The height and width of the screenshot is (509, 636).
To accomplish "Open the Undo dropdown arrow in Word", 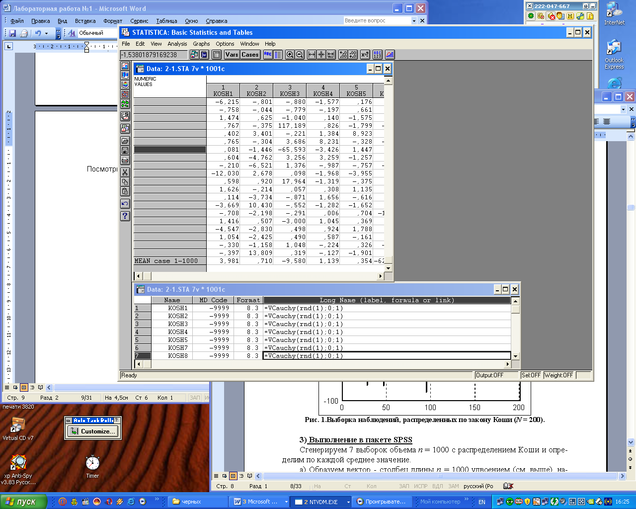I will tap(46, 33).
